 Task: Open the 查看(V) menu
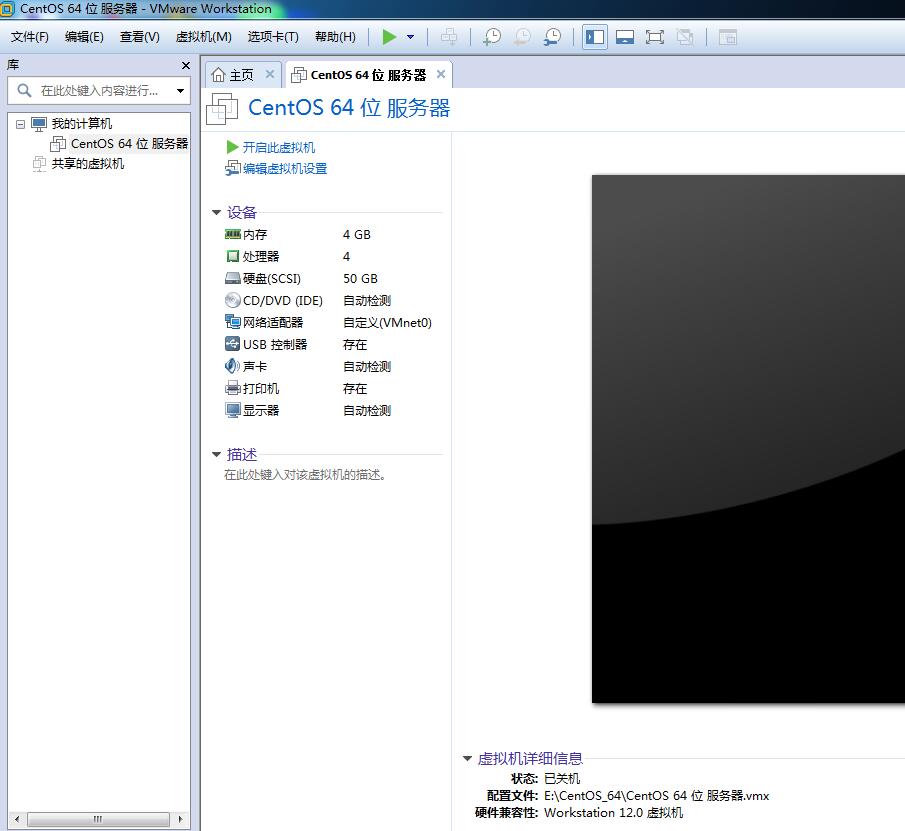140,37
